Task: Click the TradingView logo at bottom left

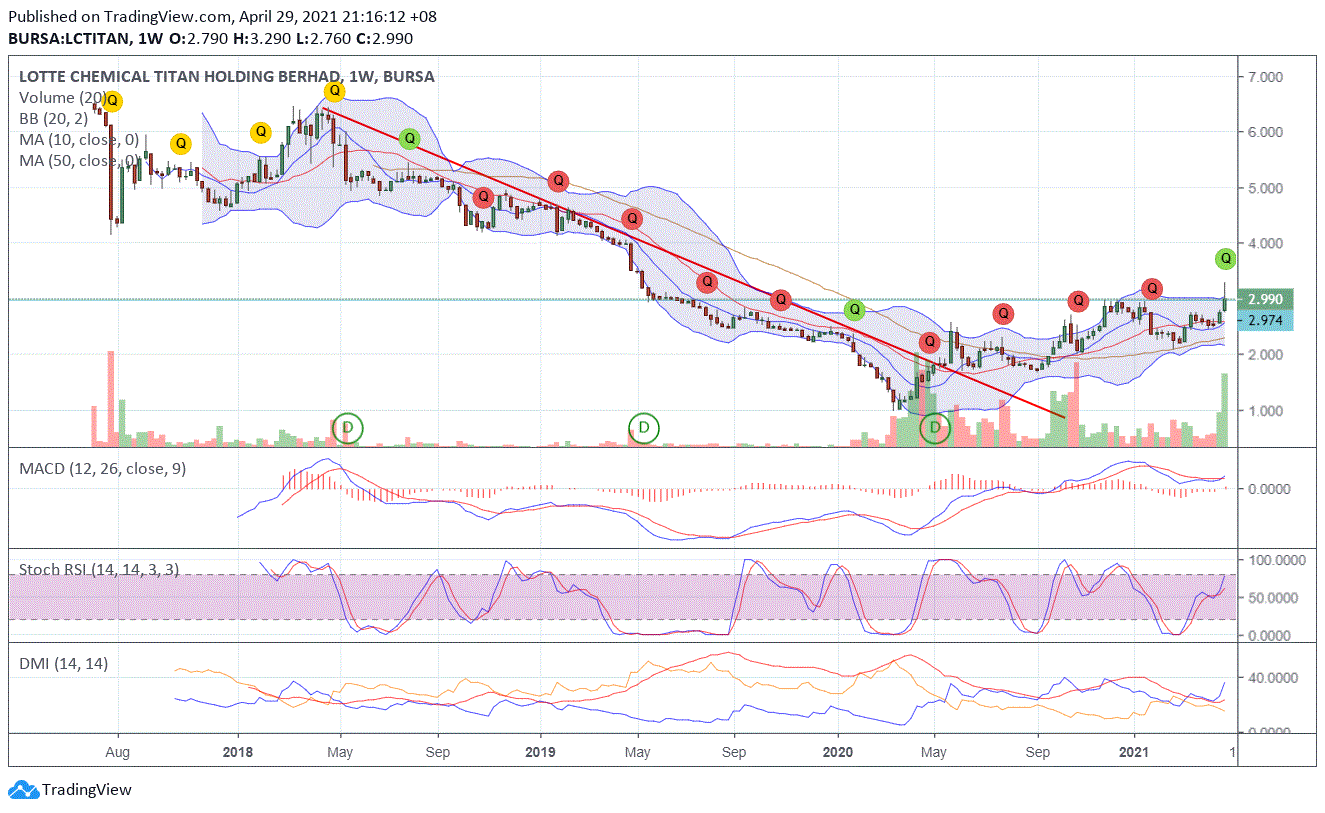Action: tap(71, 790)
